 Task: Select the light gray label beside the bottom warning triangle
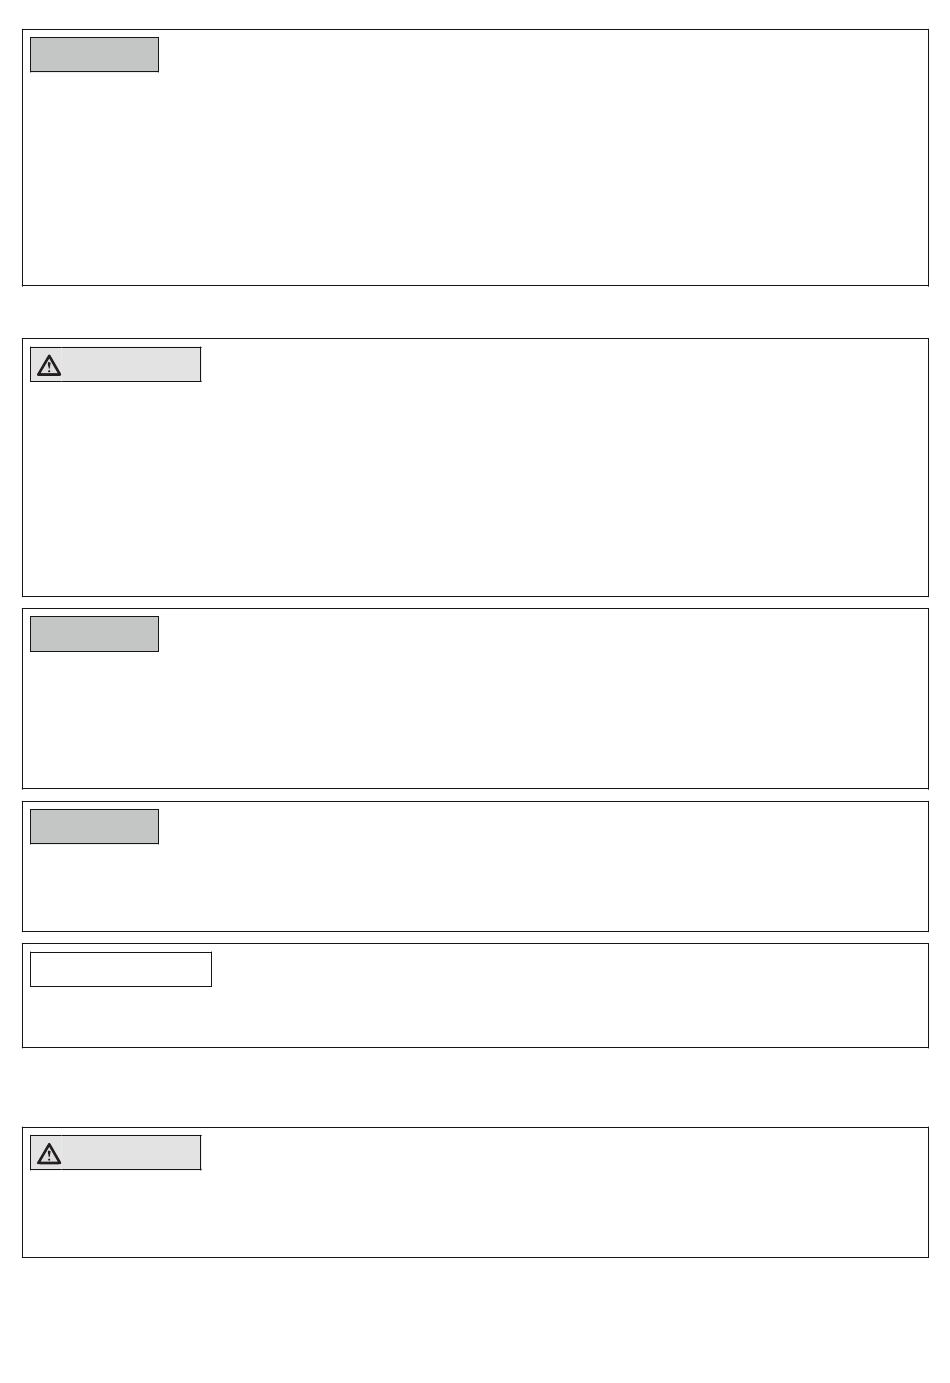click(131, 1153)
